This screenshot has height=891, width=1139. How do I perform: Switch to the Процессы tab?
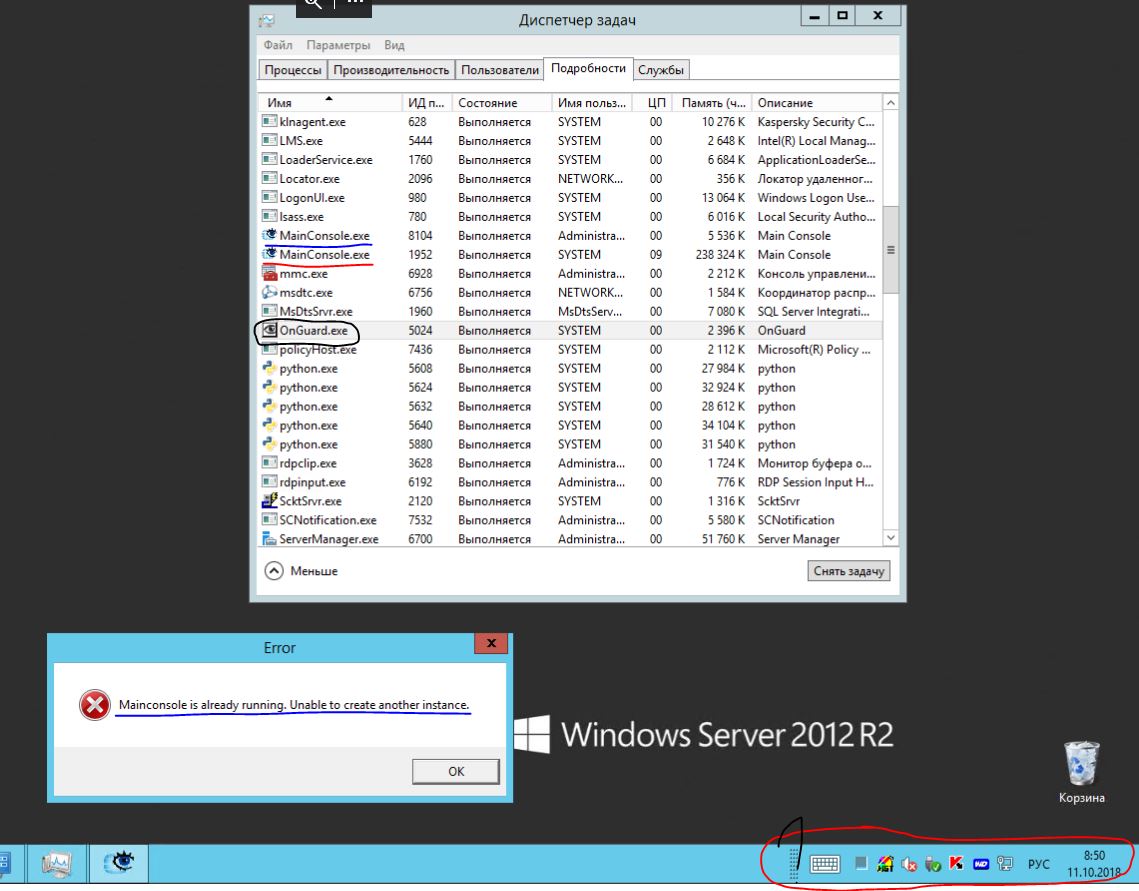pyautogui.click(x=293, y=70)
